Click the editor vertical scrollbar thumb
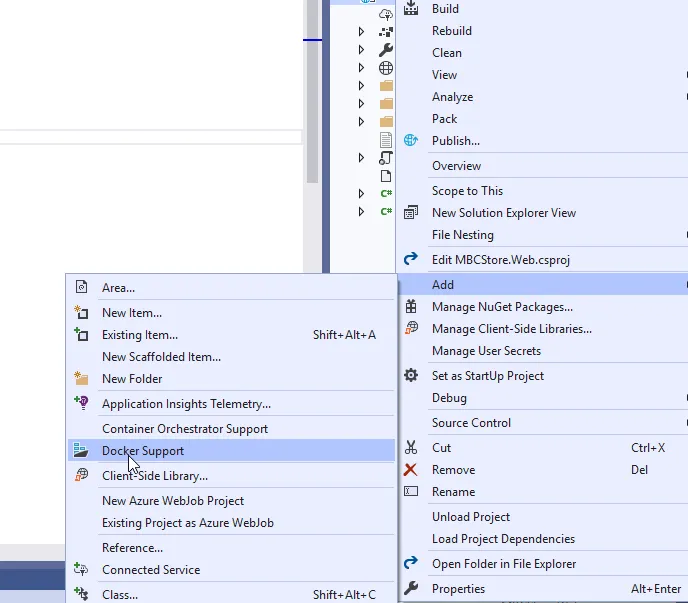Viewport: 688px width, 603px height. click(312, 91)
